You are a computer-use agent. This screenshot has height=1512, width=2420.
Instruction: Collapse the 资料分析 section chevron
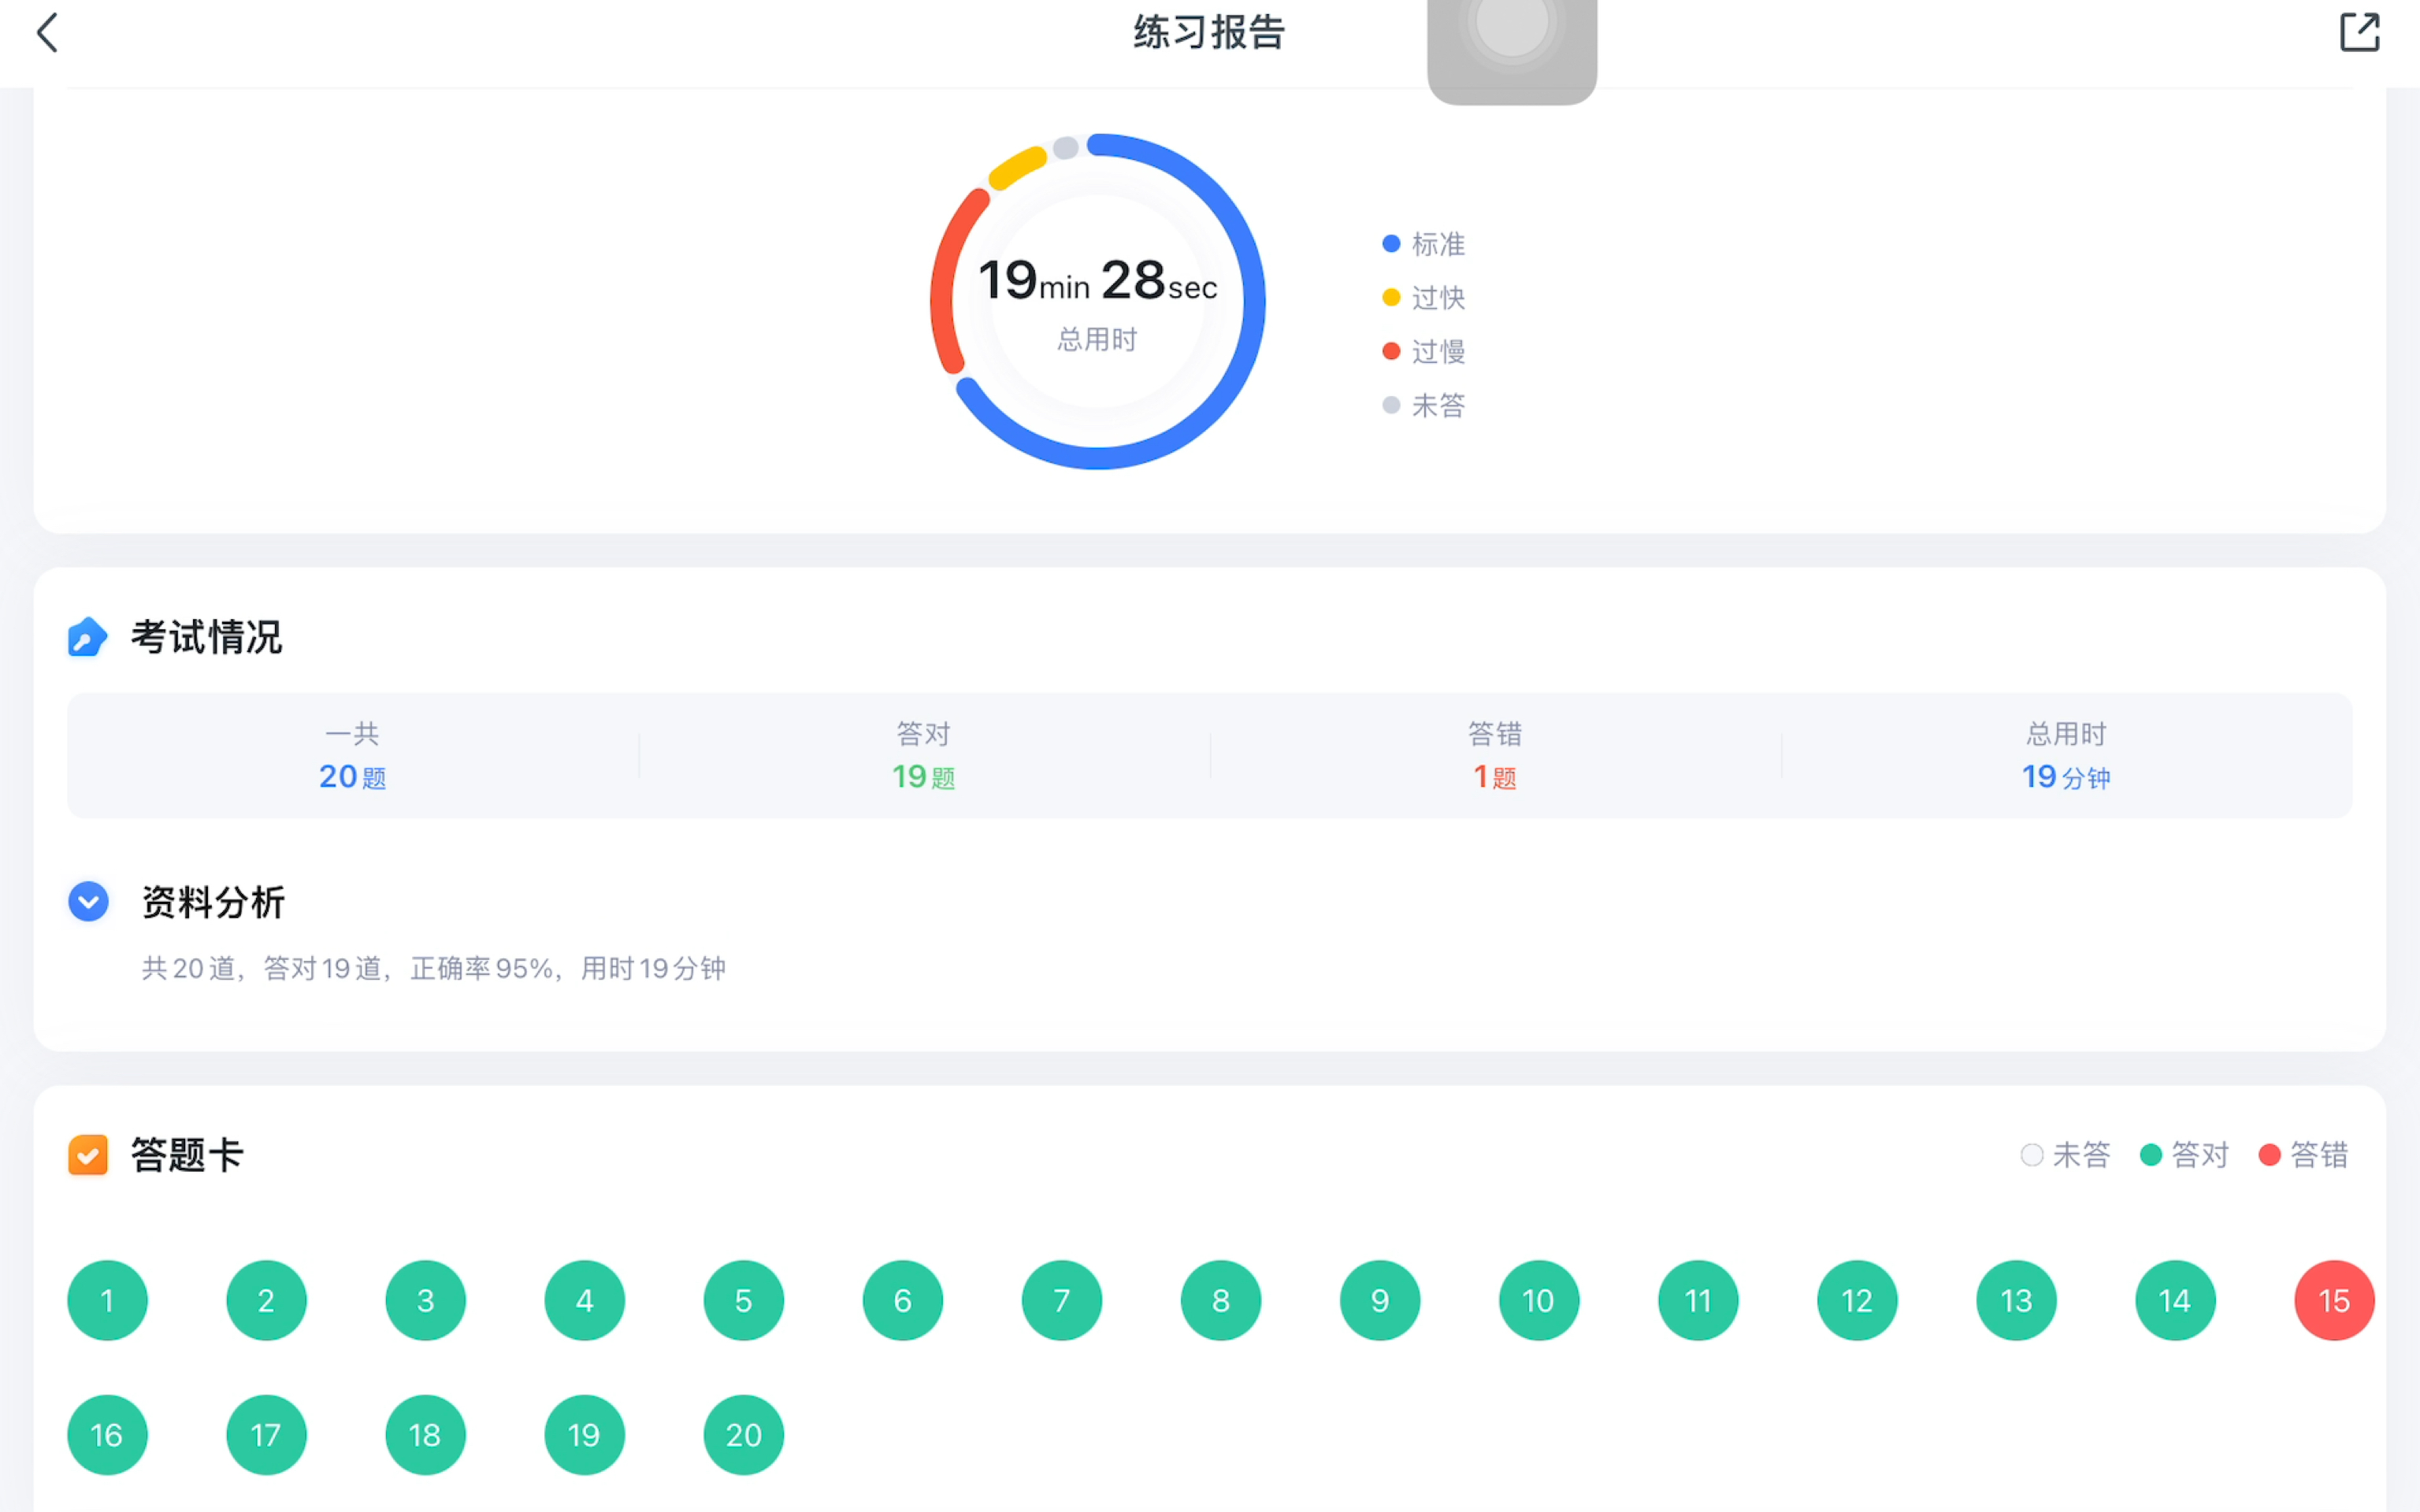[x=88, y=901]
